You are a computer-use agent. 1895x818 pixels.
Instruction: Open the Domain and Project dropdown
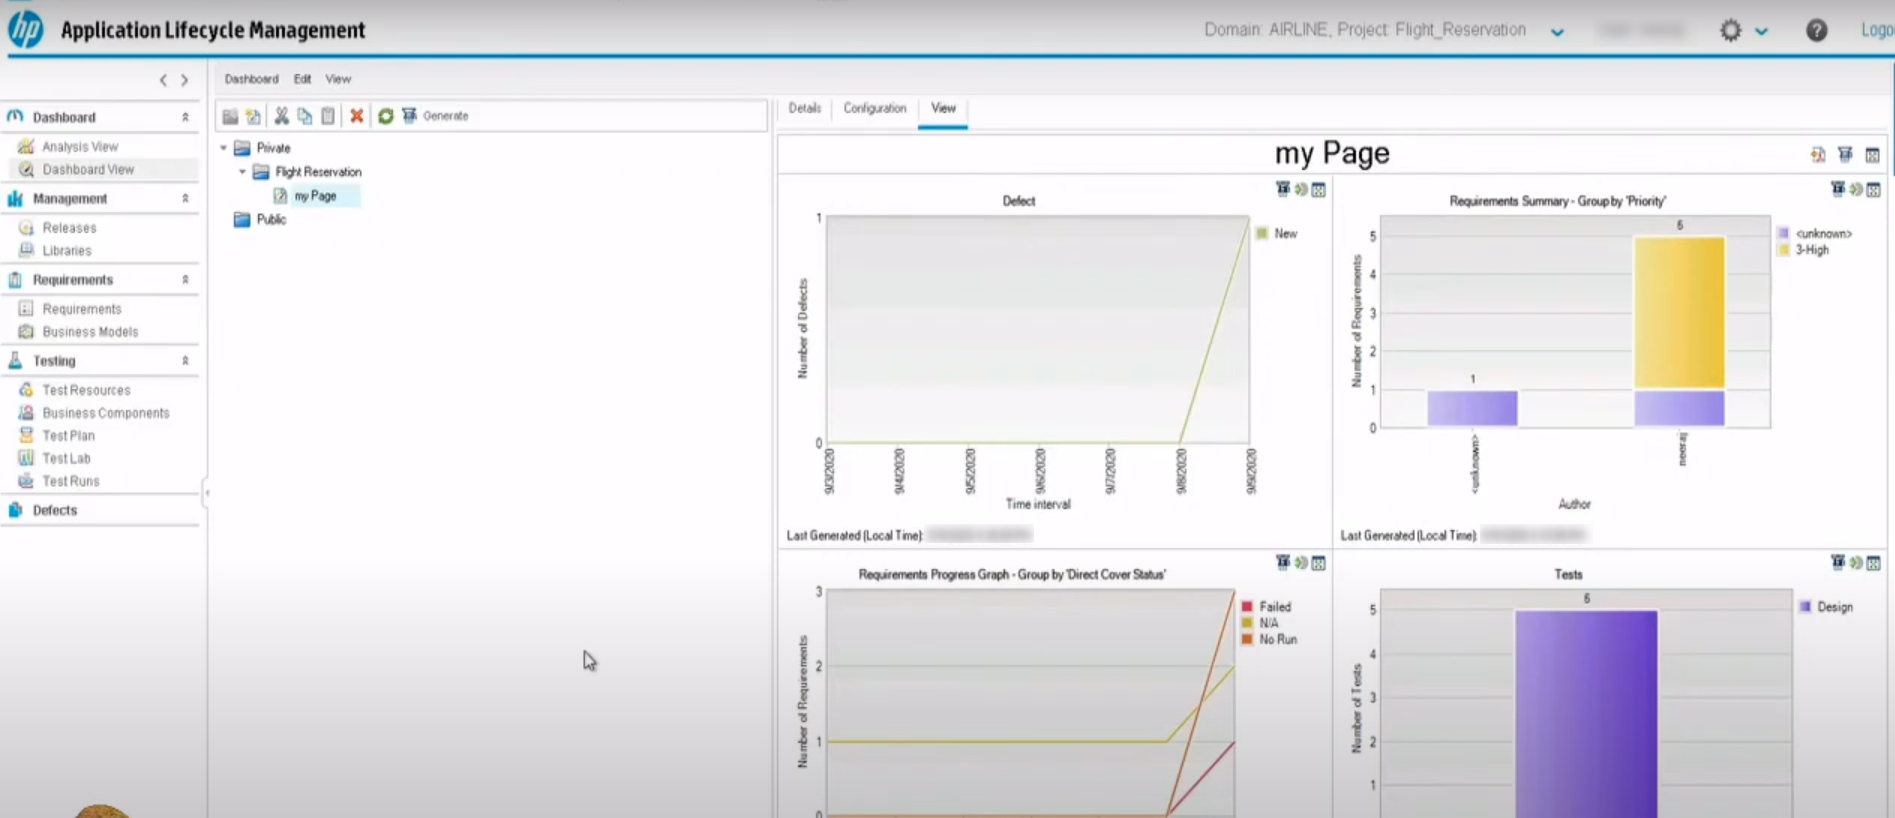(x=1557, y=32)
